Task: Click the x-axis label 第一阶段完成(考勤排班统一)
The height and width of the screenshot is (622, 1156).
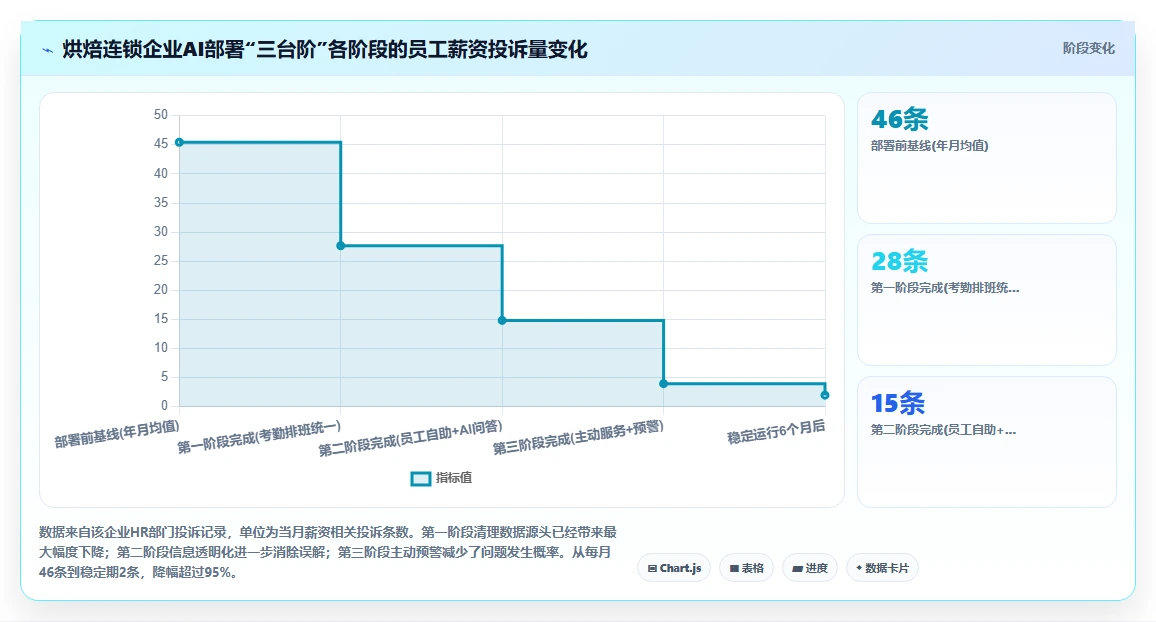Action: tap(259, 437)
